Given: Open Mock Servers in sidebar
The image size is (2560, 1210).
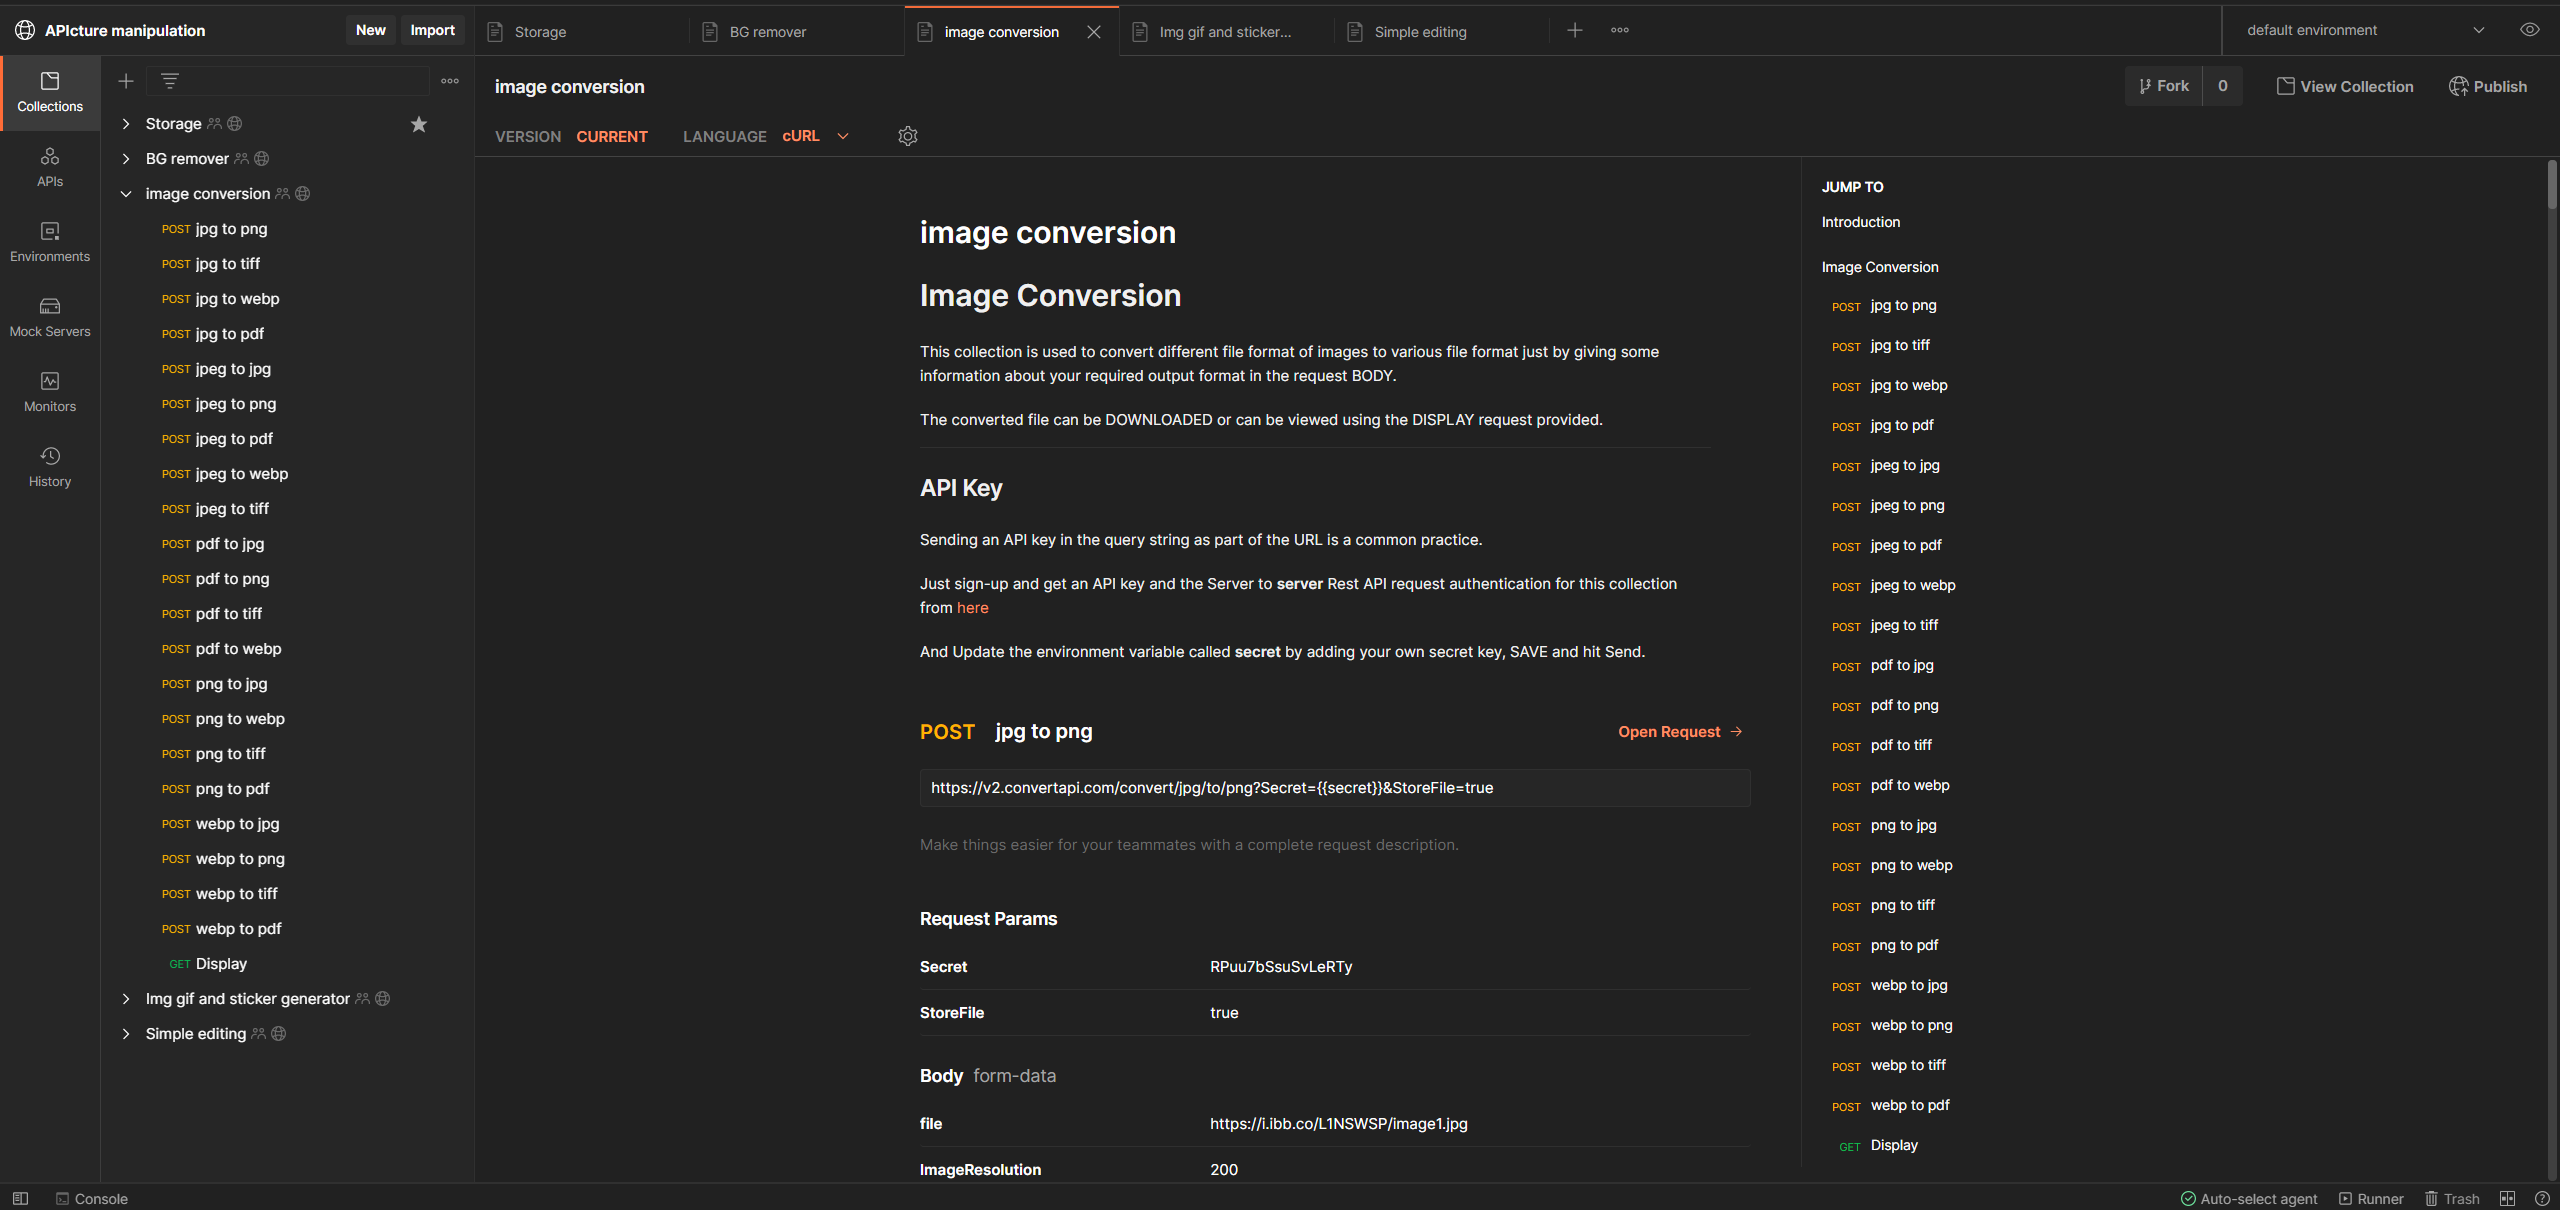Looking at the screenshot, I should point(50,316).
